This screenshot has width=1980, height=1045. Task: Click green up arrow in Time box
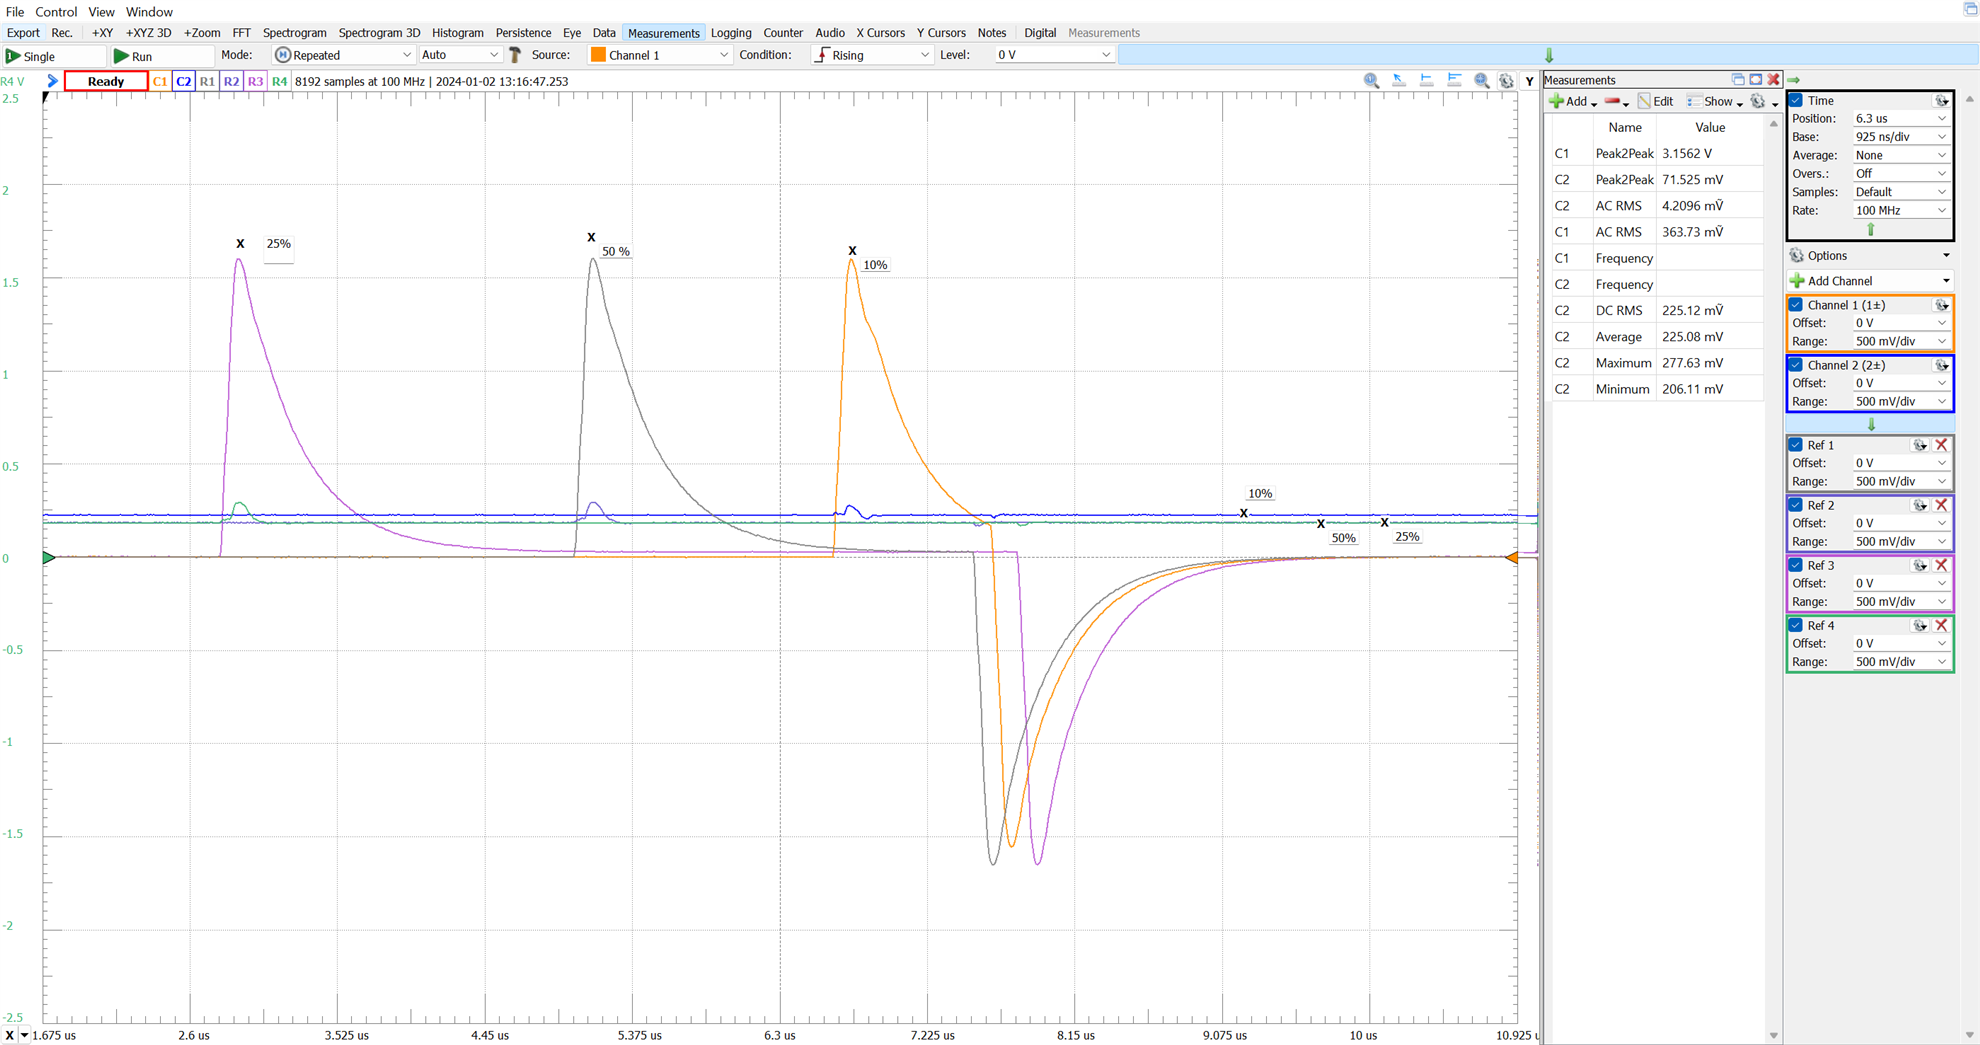[x=1871, y=229]
